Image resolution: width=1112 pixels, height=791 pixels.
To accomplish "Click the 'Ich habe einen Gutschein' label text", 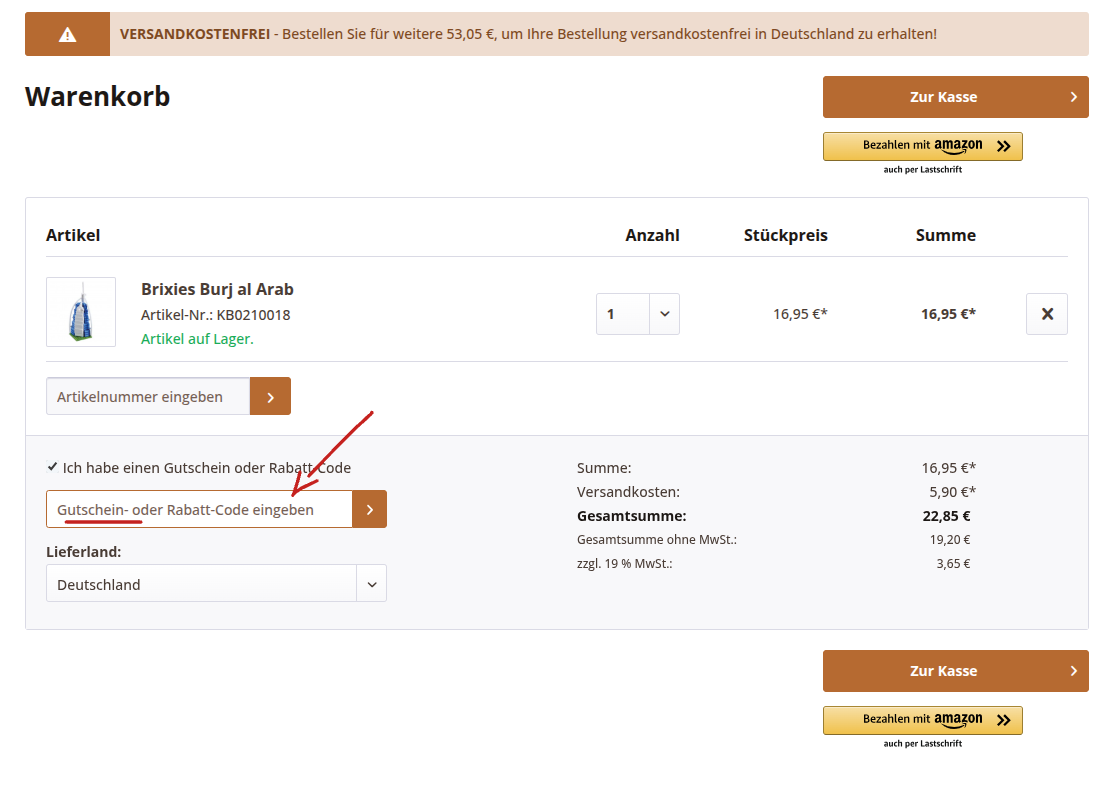I will (x=206, y=468).
